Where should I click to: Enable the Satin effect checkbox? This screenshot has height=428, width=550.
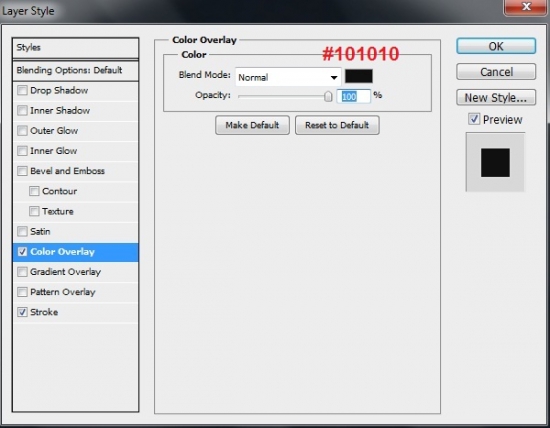(x=22, y=232)
